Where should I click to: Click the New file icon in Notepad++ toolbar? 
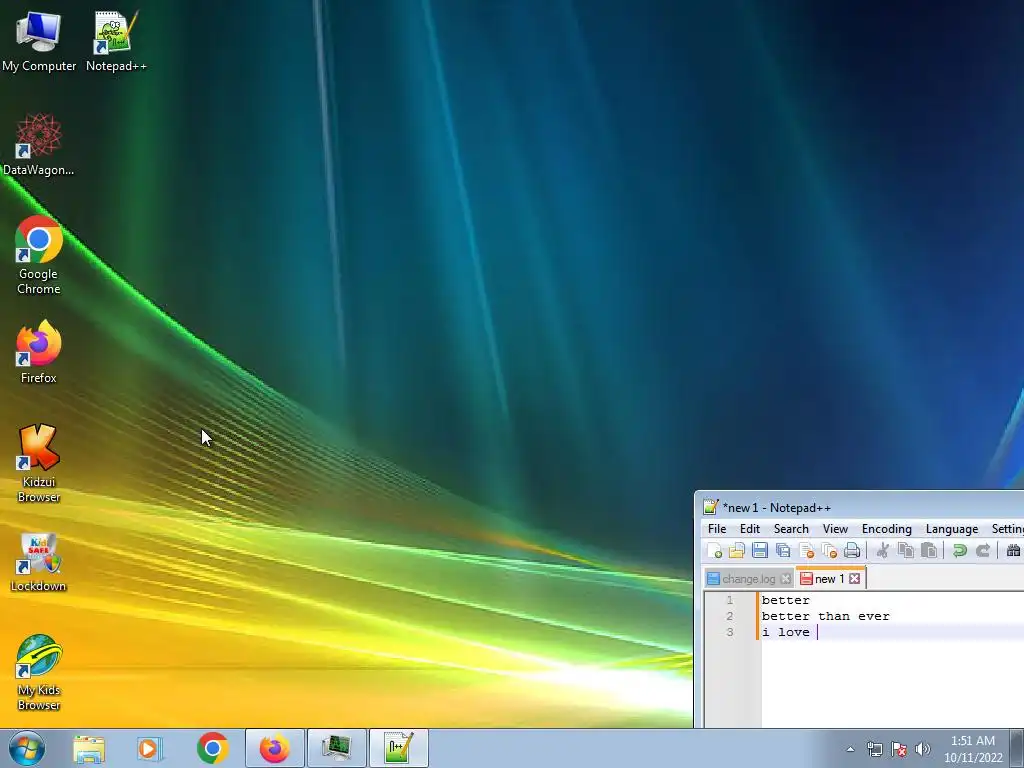(x=714, y=551)
